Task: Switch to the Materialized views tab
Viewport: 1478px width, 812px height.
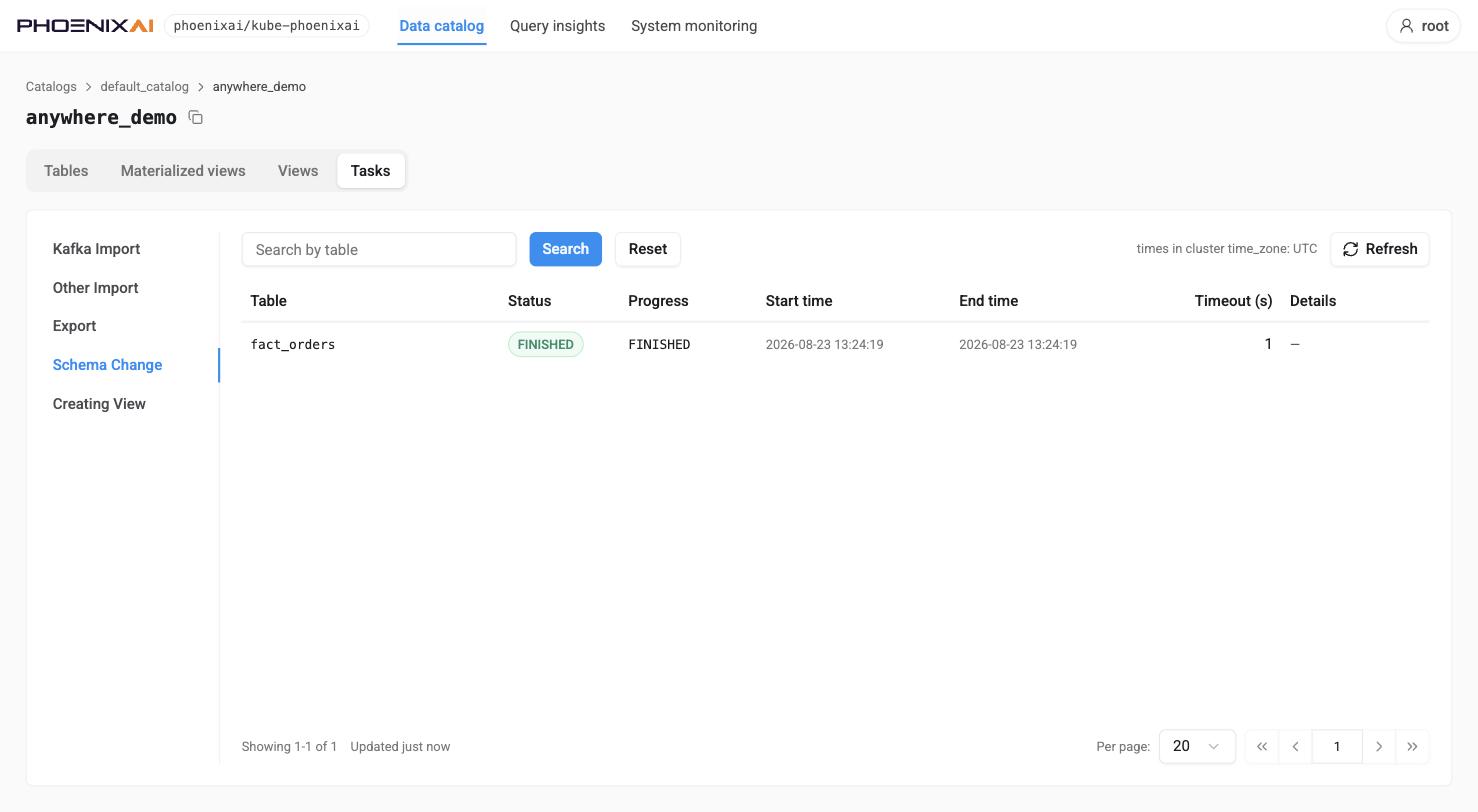Action: (x=183, y=171)
